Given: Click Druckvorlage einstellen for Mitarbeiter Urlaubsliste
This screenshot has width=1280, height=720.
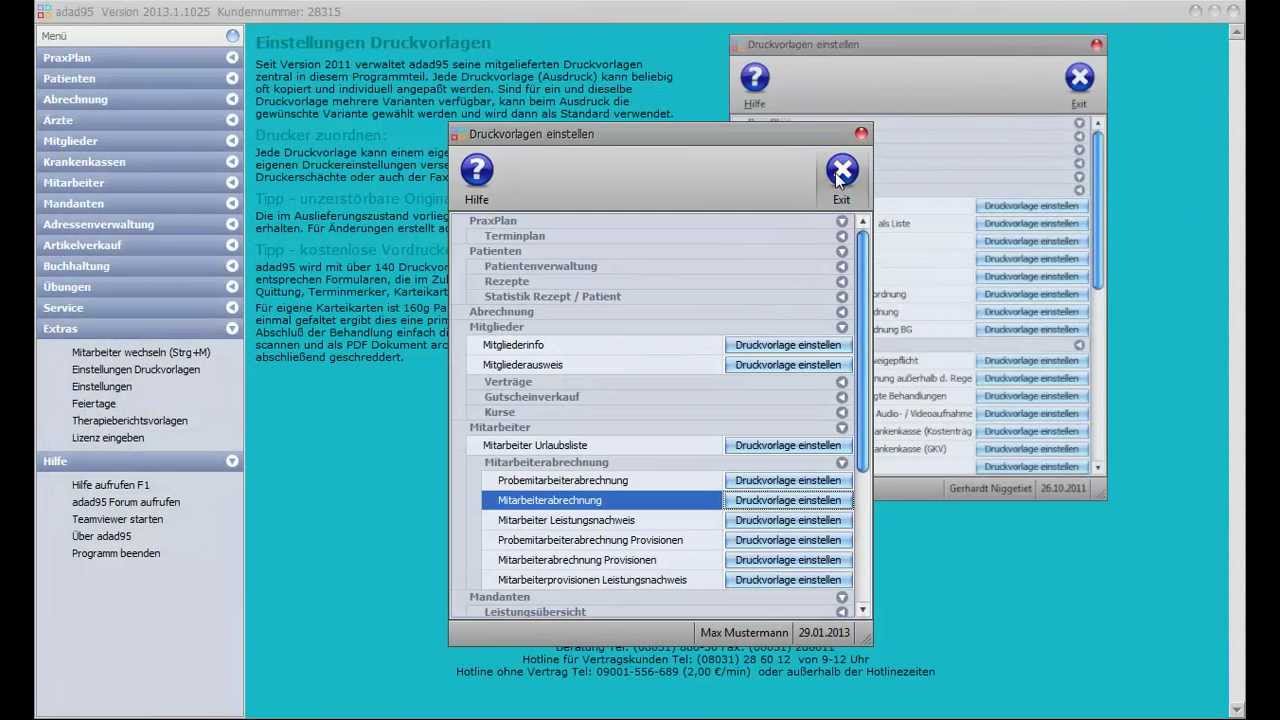Looking at the screenshot, I should 788,445.
